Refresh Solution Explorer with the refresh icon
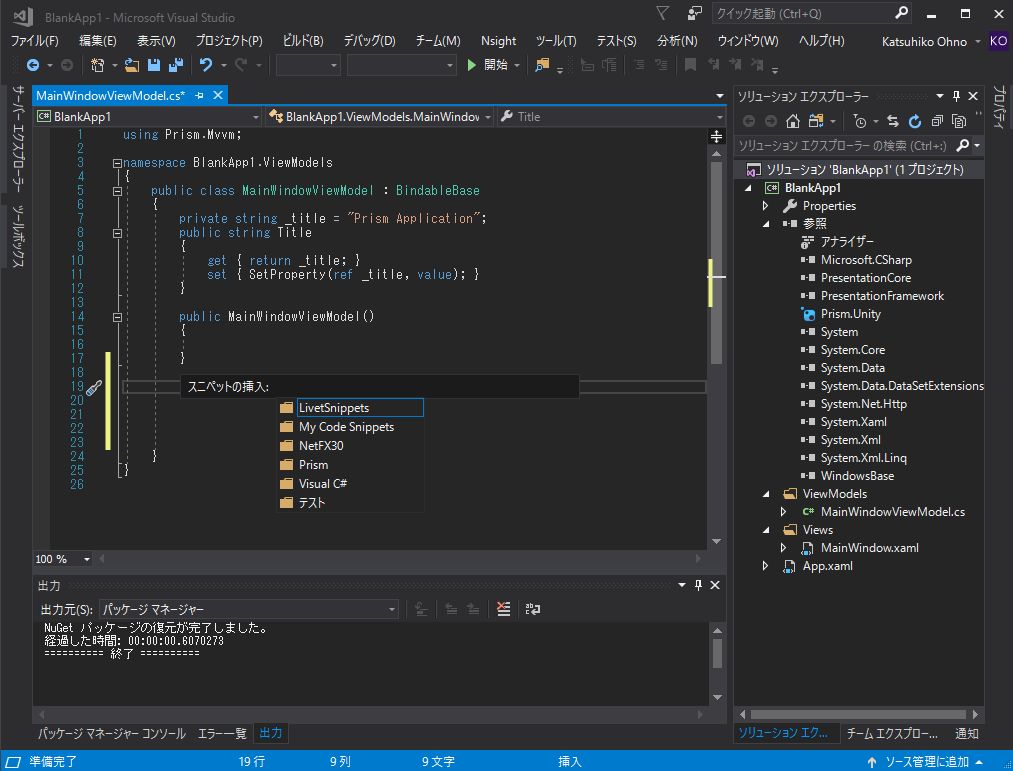 (915, 121)
